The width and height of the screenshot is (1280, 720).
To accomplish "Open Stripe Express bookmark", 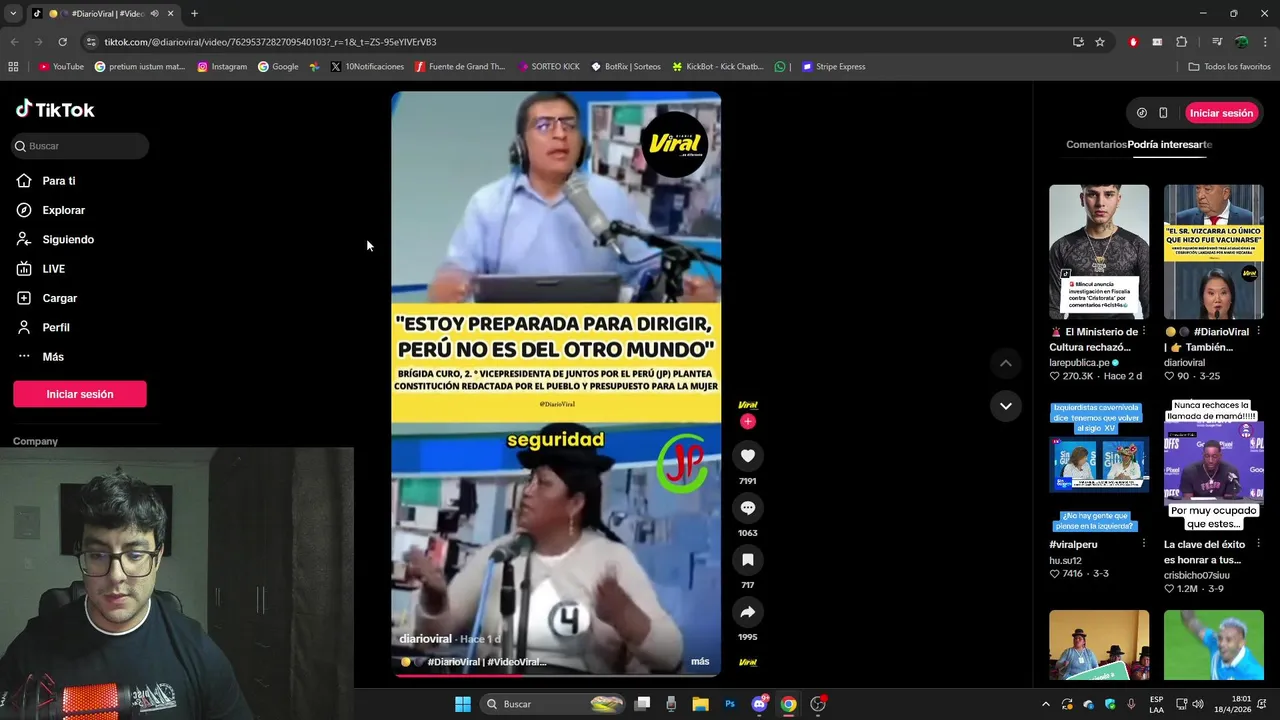I will click(x=834, y=67).
